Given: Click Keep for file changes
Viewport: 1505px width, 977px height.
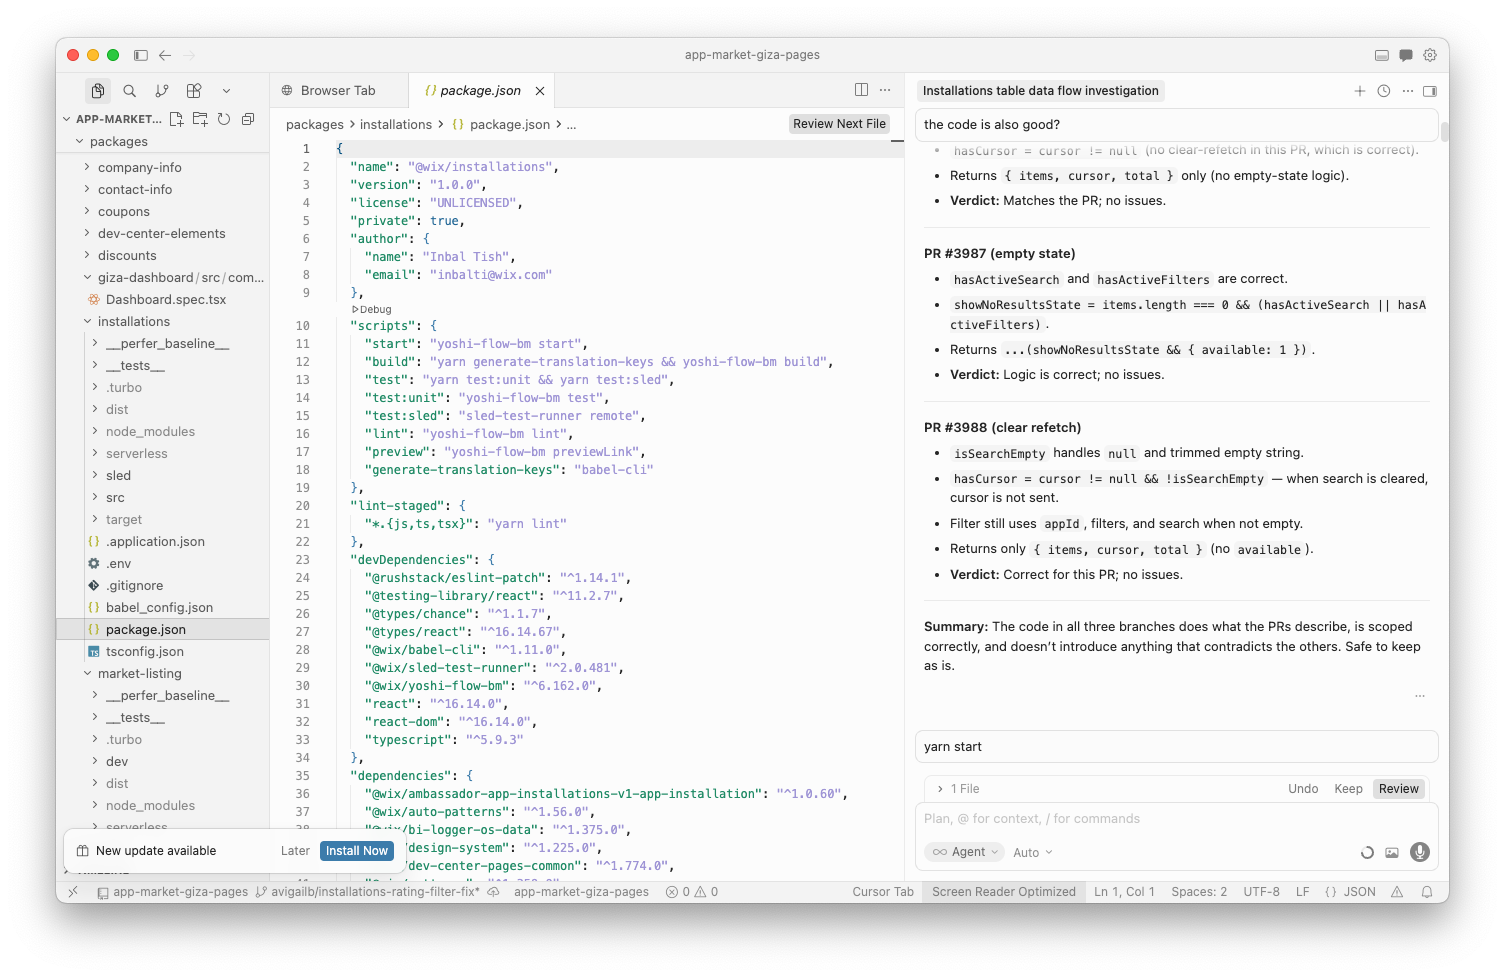Looking at the screenshot, I should (x=1348, y=789).
